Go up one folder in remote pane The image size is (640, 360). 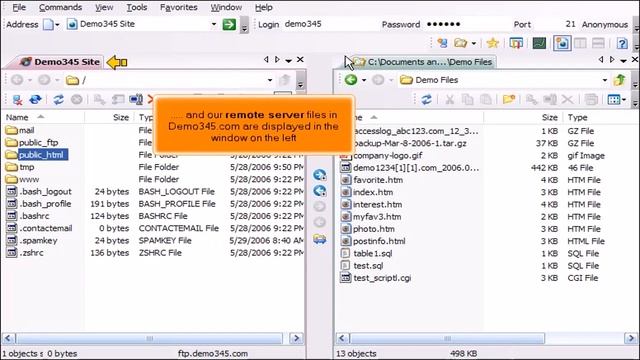click(284, 80)
